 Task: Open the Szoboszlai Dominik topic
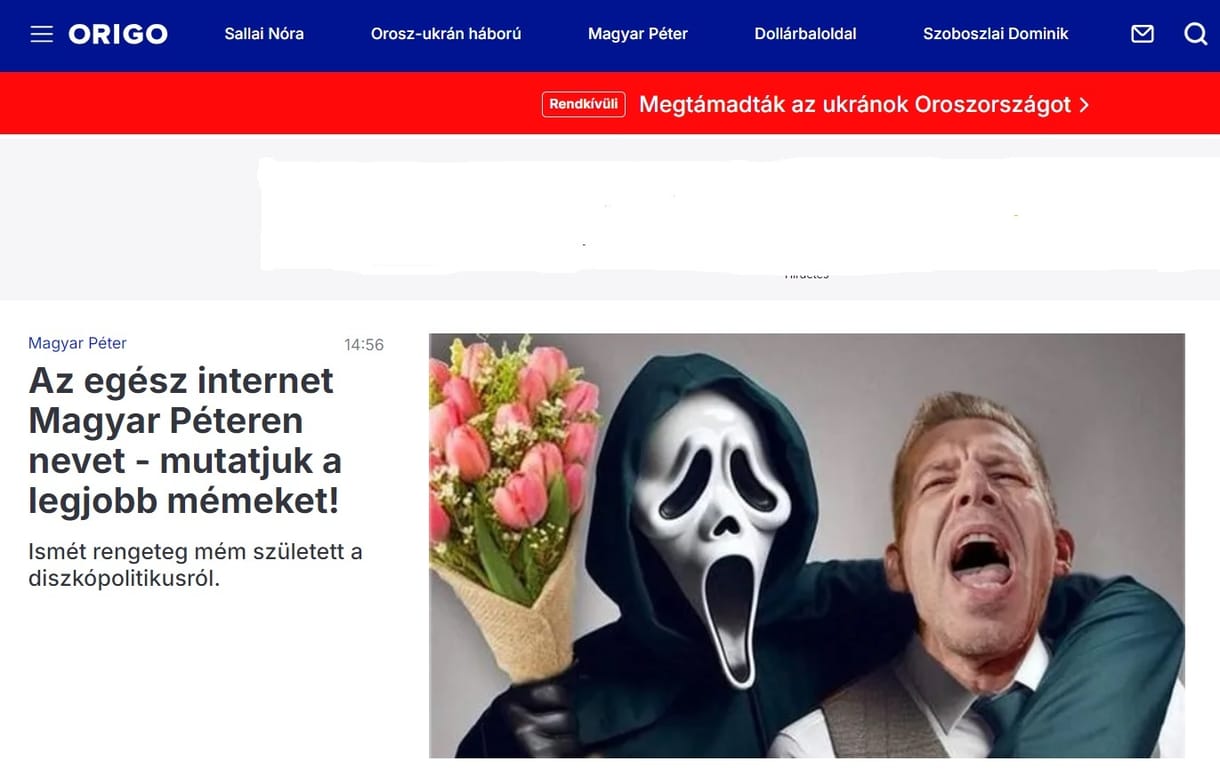tap(996, 34)
